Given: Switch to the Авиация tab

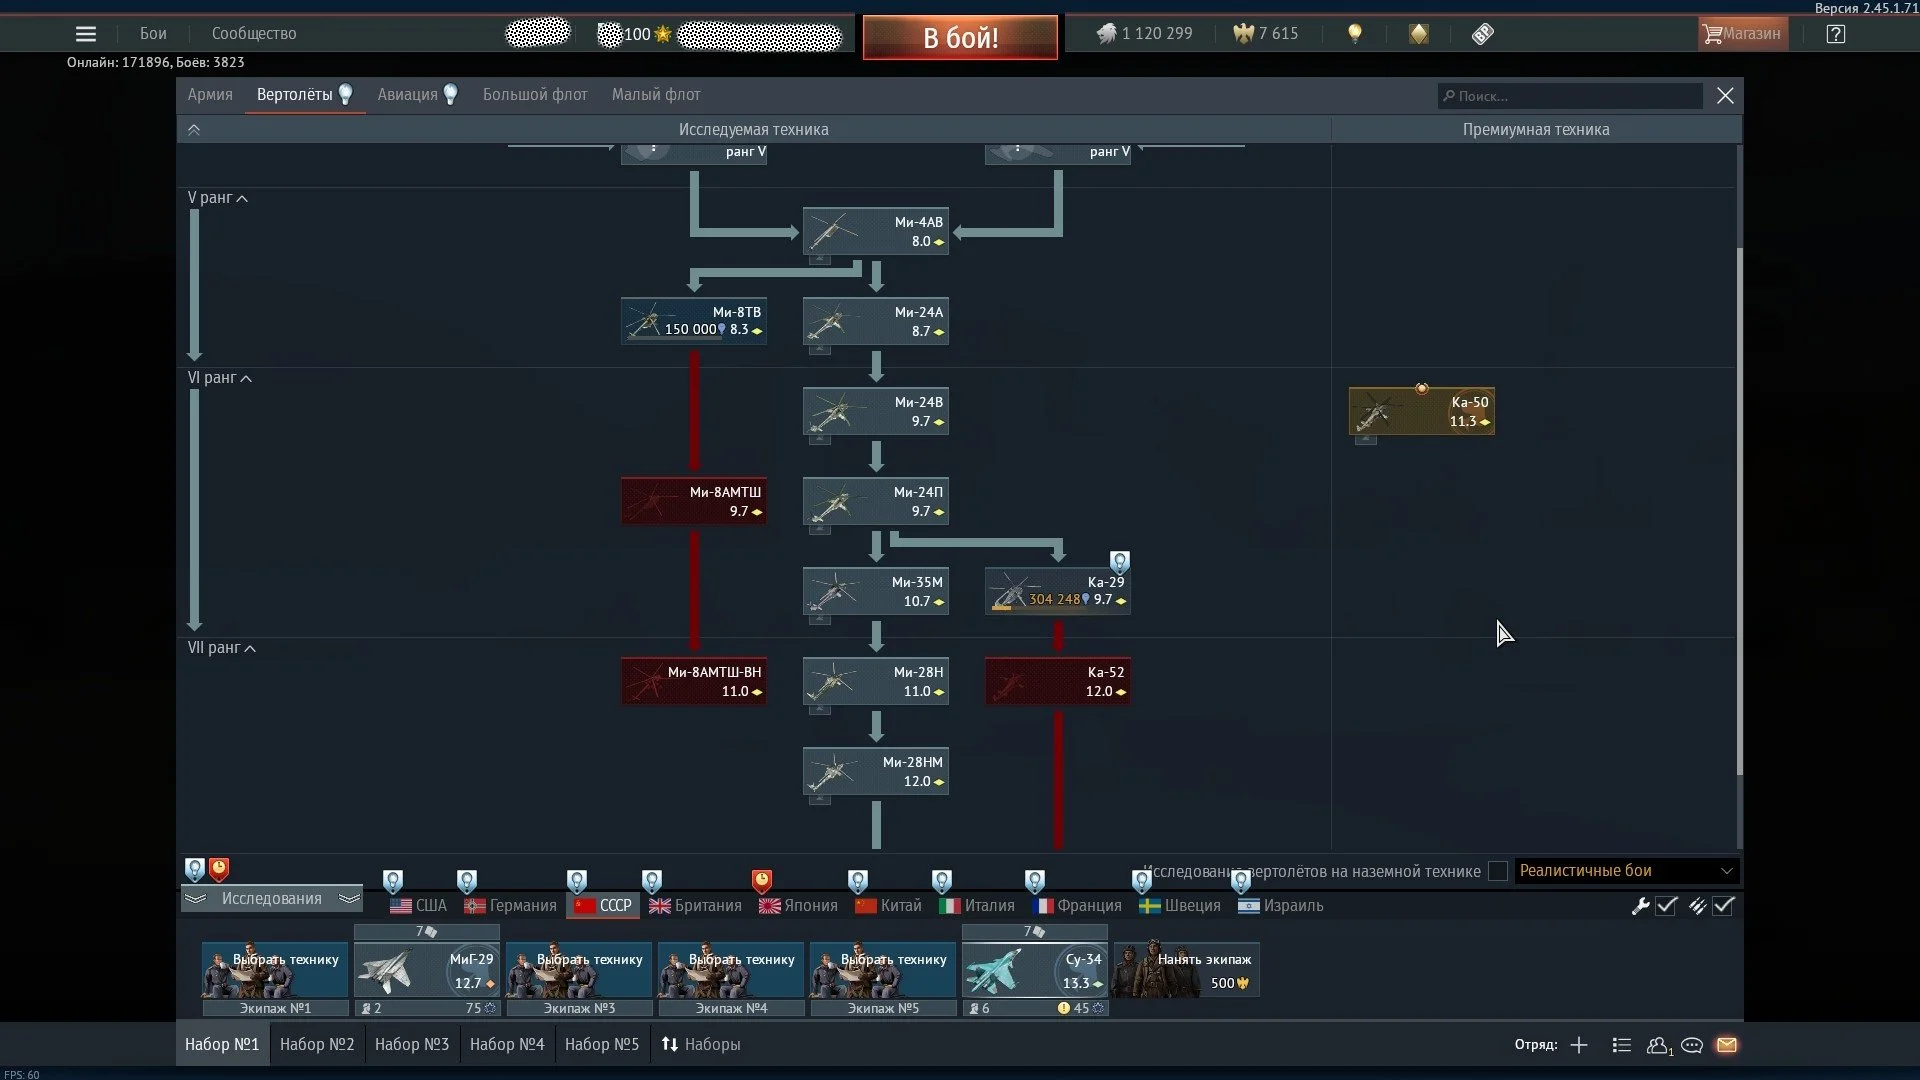Looking at the screenshot, I should coord(408,94).
